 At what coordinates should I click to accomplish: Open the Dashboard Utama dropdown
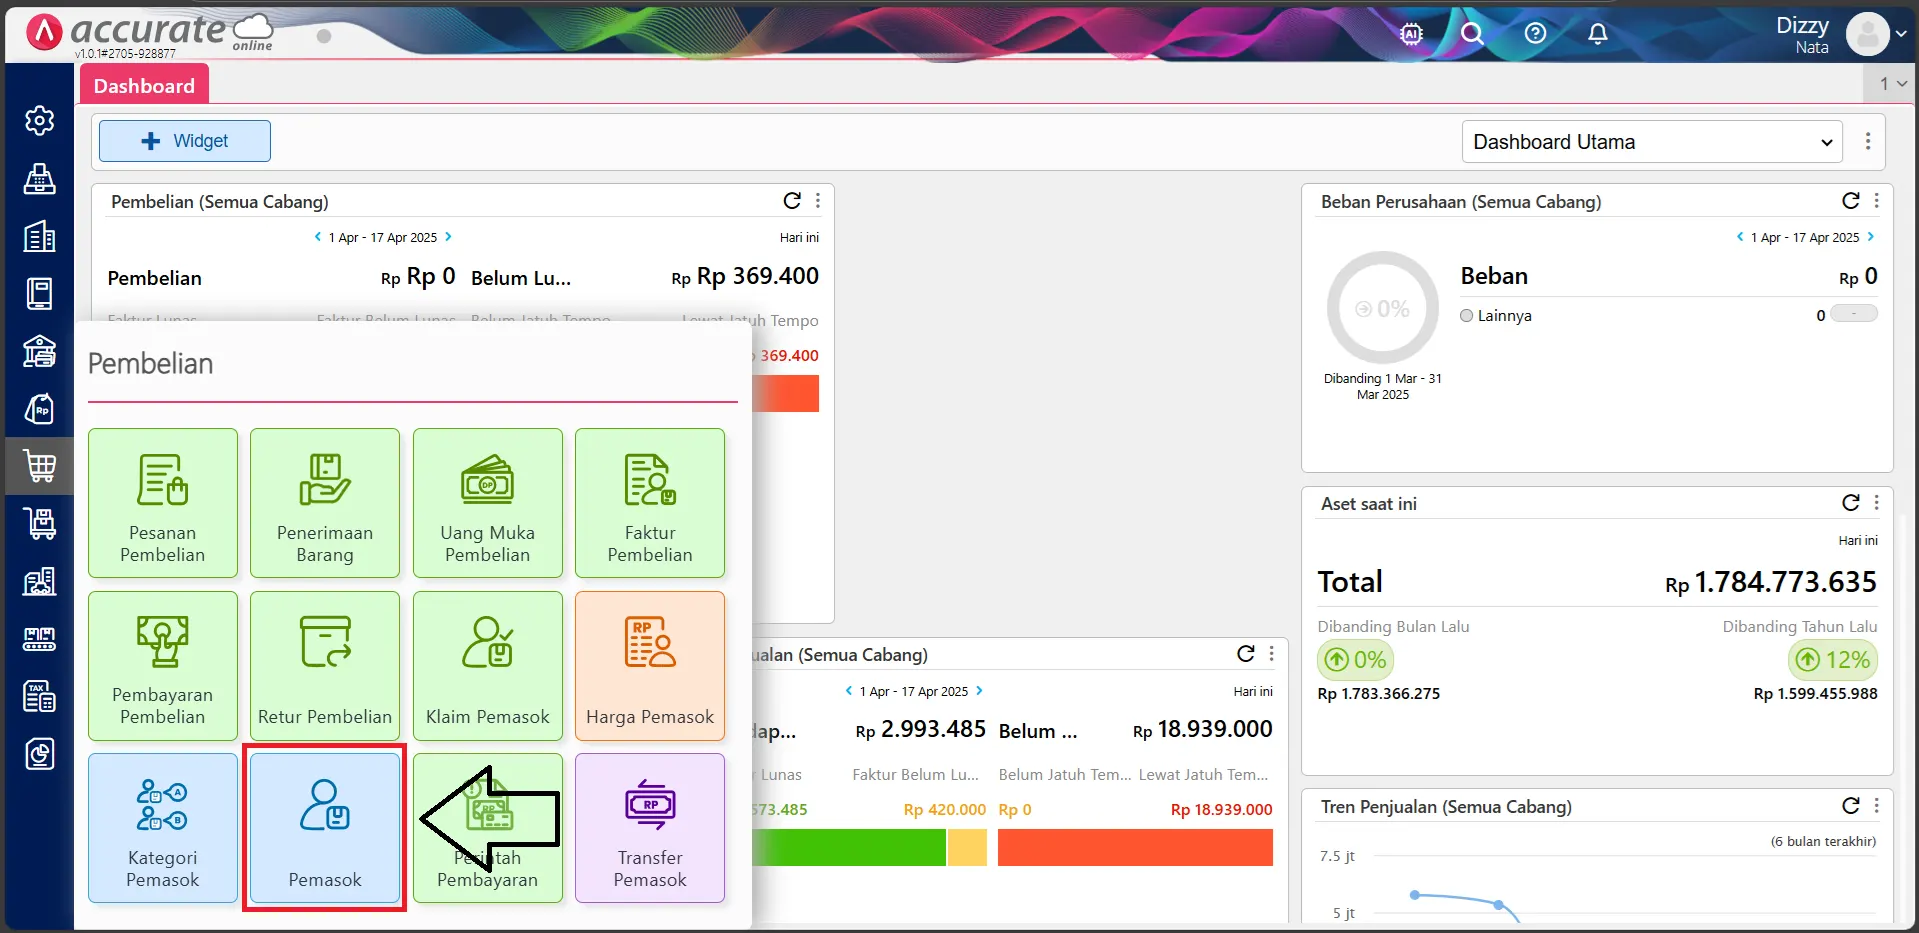[1650, 141]
